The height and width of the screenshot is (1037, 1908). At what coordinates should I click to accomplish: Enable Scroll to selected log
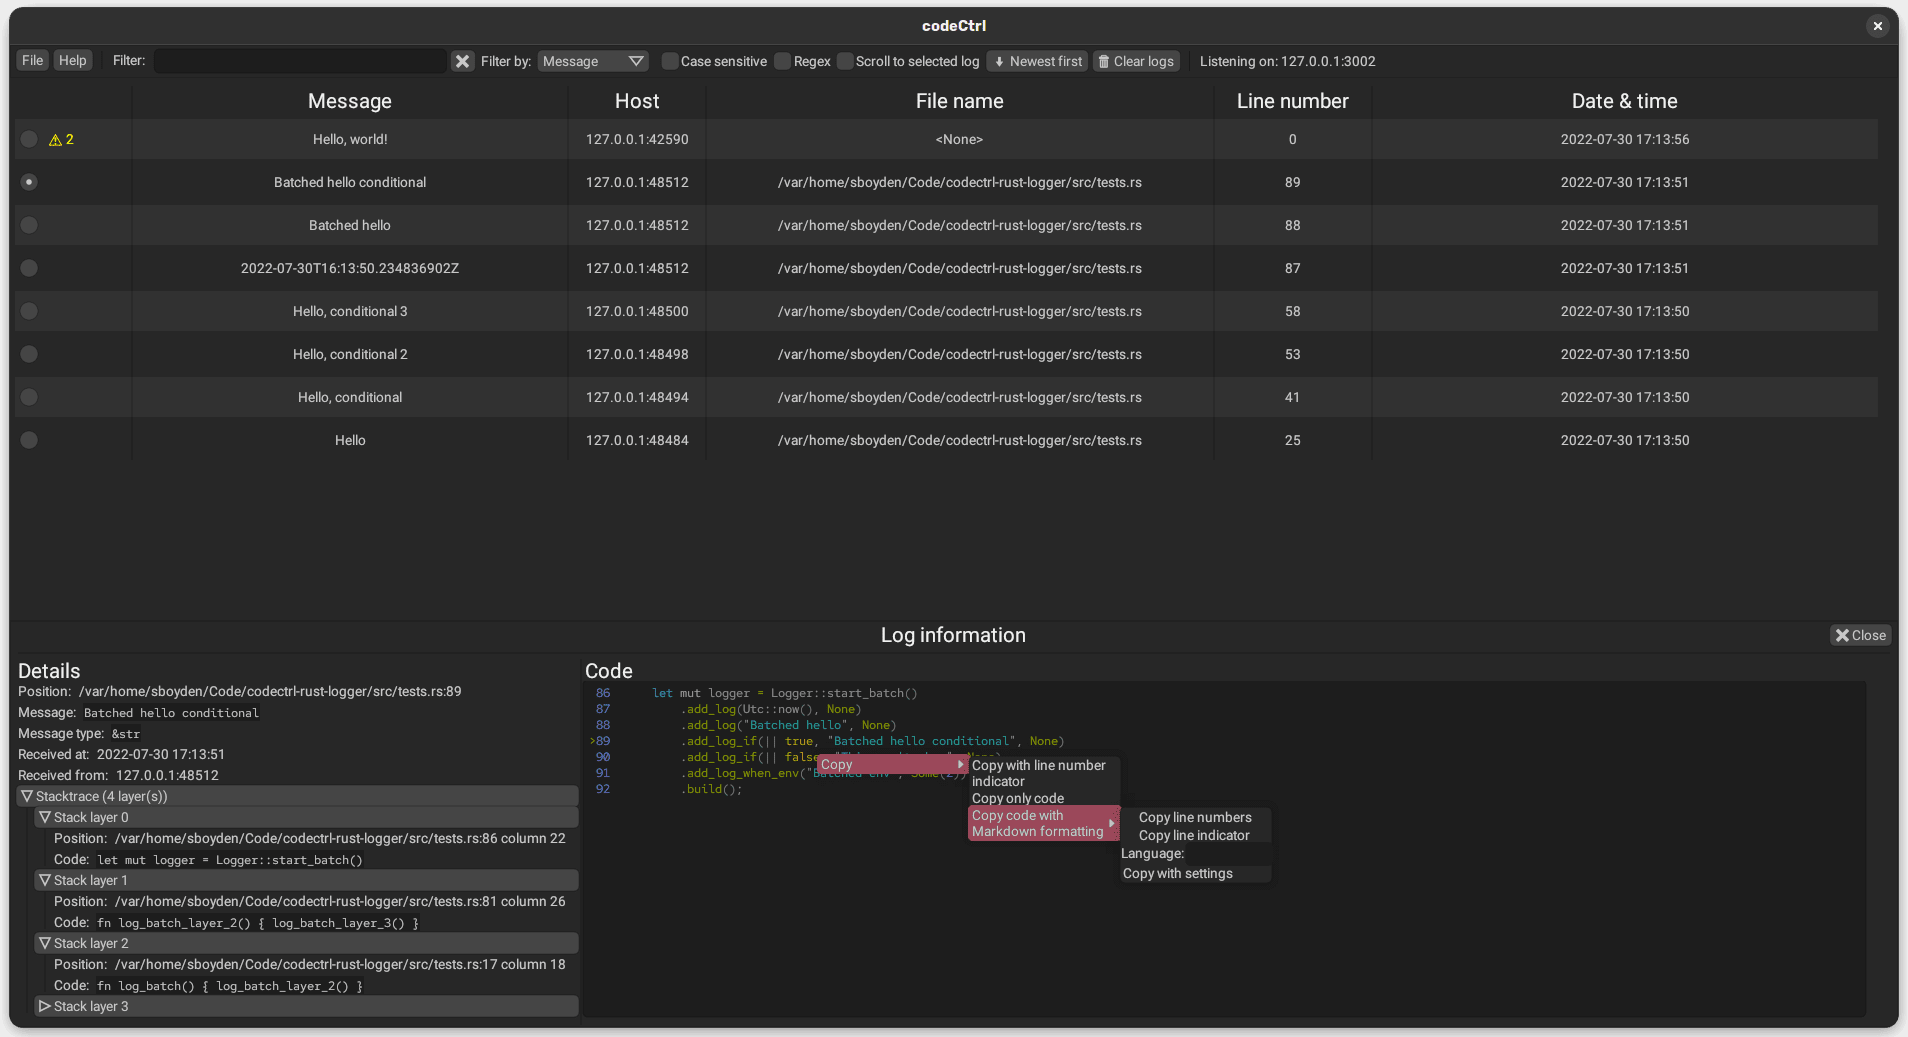tap(845, 61)
